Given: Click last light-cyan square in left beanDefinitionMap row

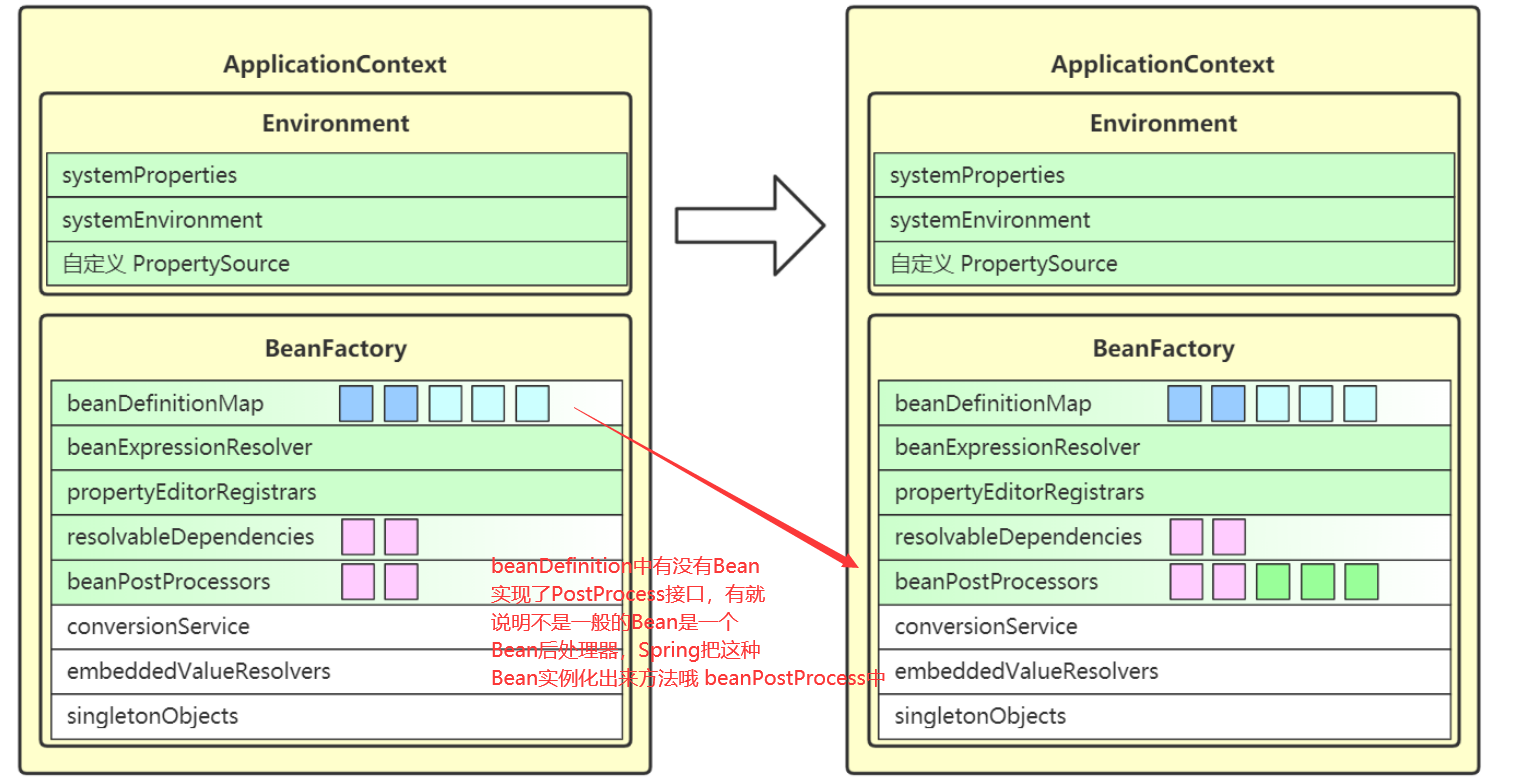Looking at the screenshot, I should pos(533,403).
